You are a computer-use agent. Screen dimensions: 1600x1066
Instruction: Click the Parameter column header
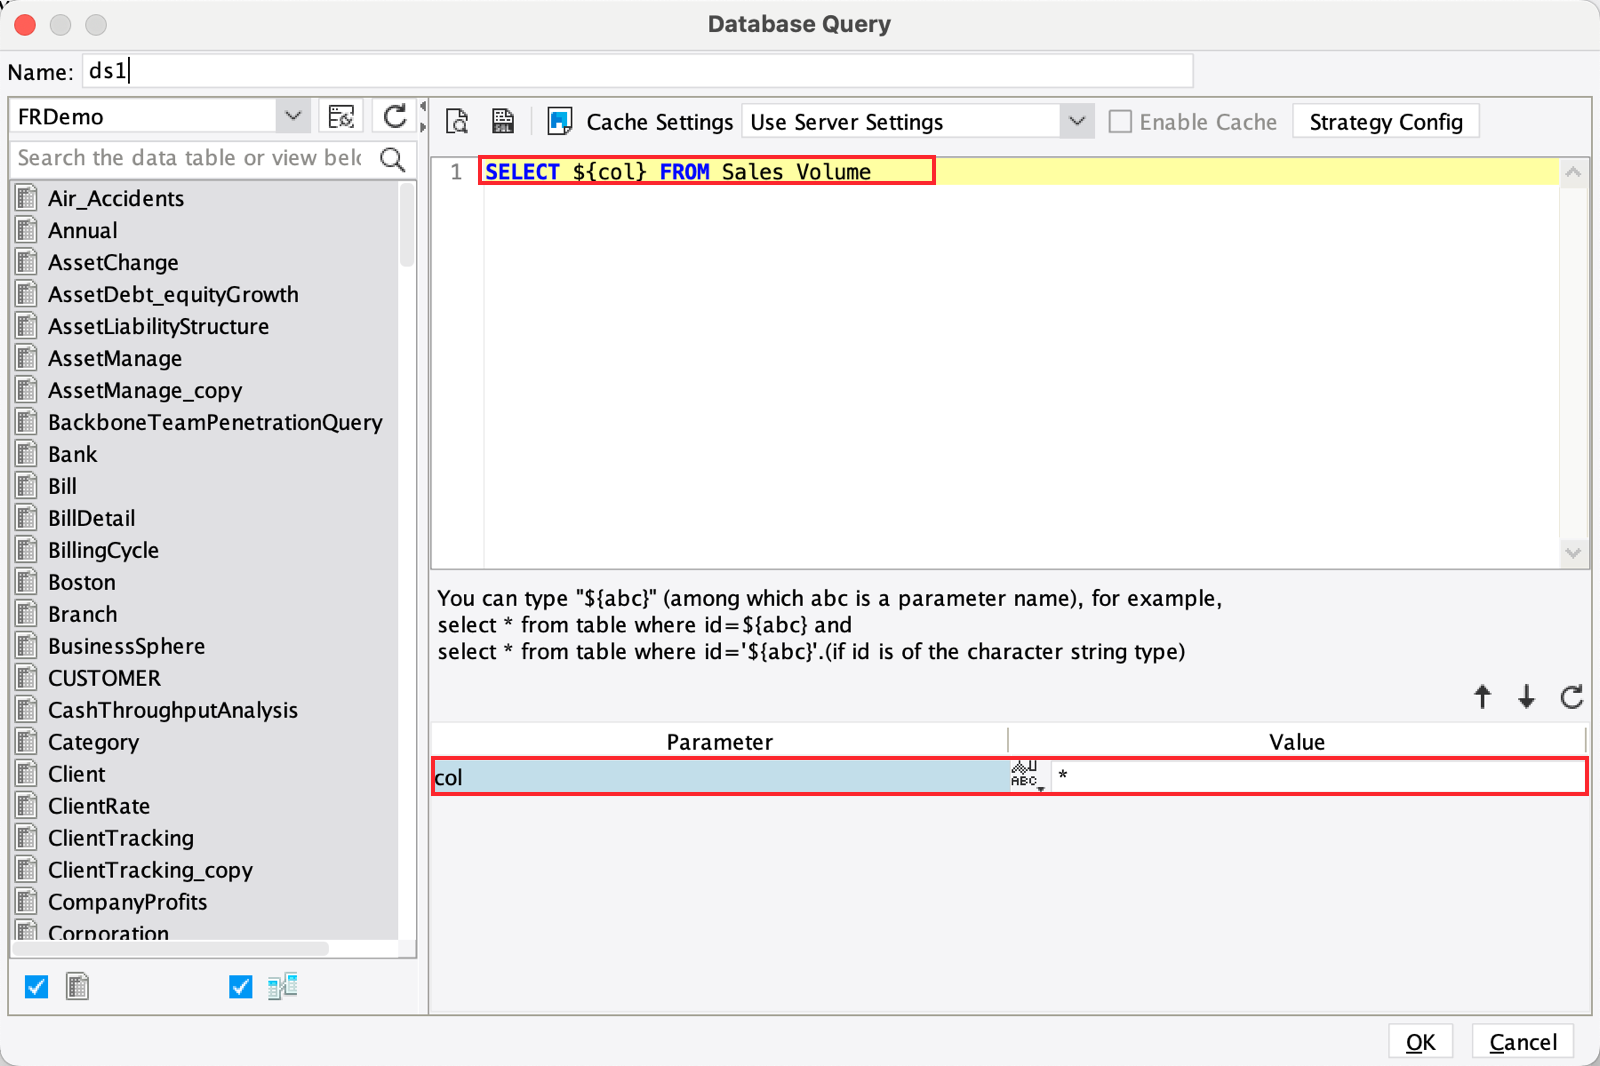[x=720, y=742]
